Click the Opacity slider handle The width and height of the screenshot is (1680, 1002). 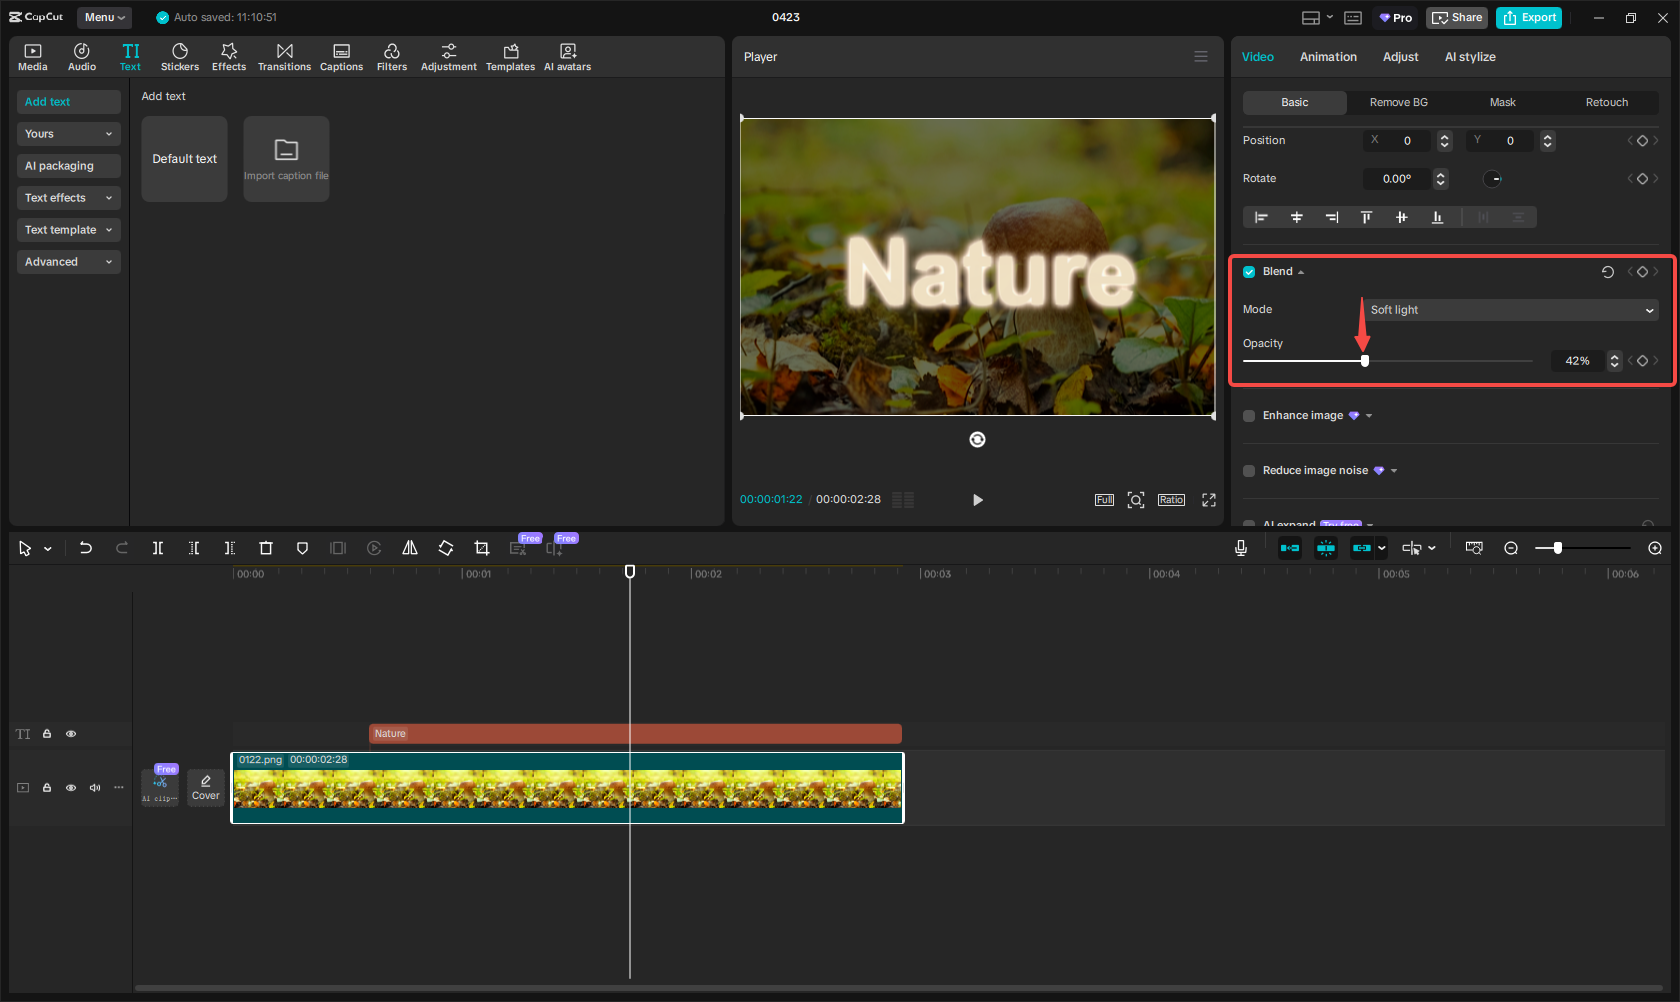(x=1365, y=361)
